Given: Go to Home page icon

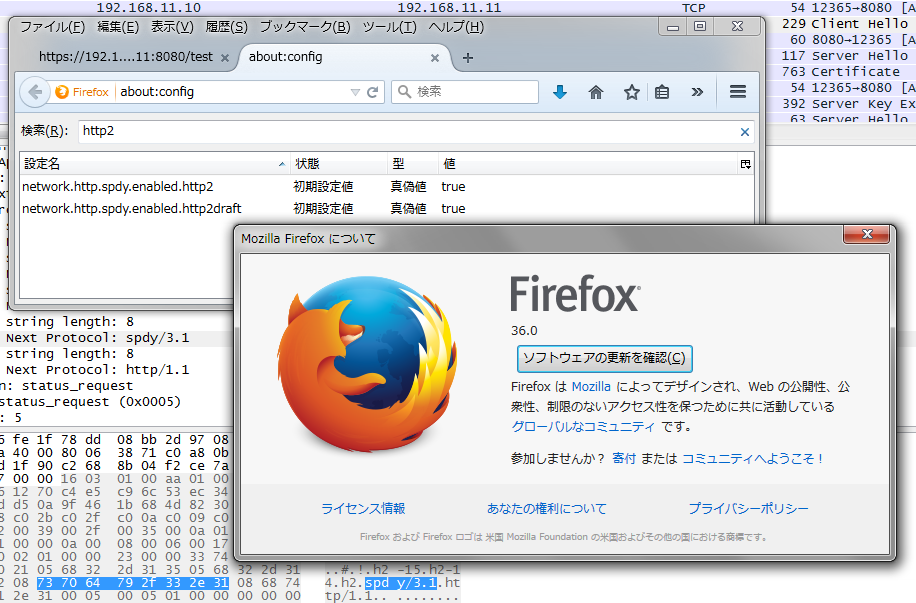Looking at the screenshot, I should [596, 92].
